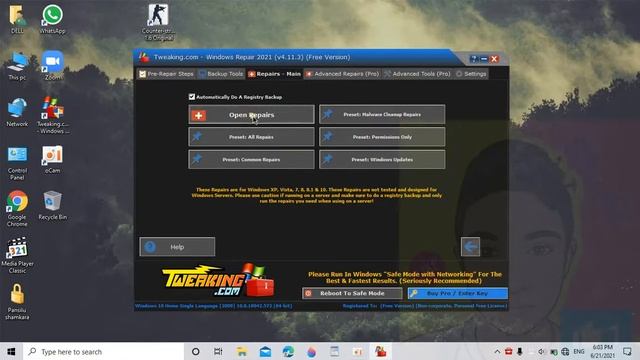Open the Pre-Repair Steps tab
This screenshot has height=360, width=640.
pyautogui.click(x=167, y=74)
